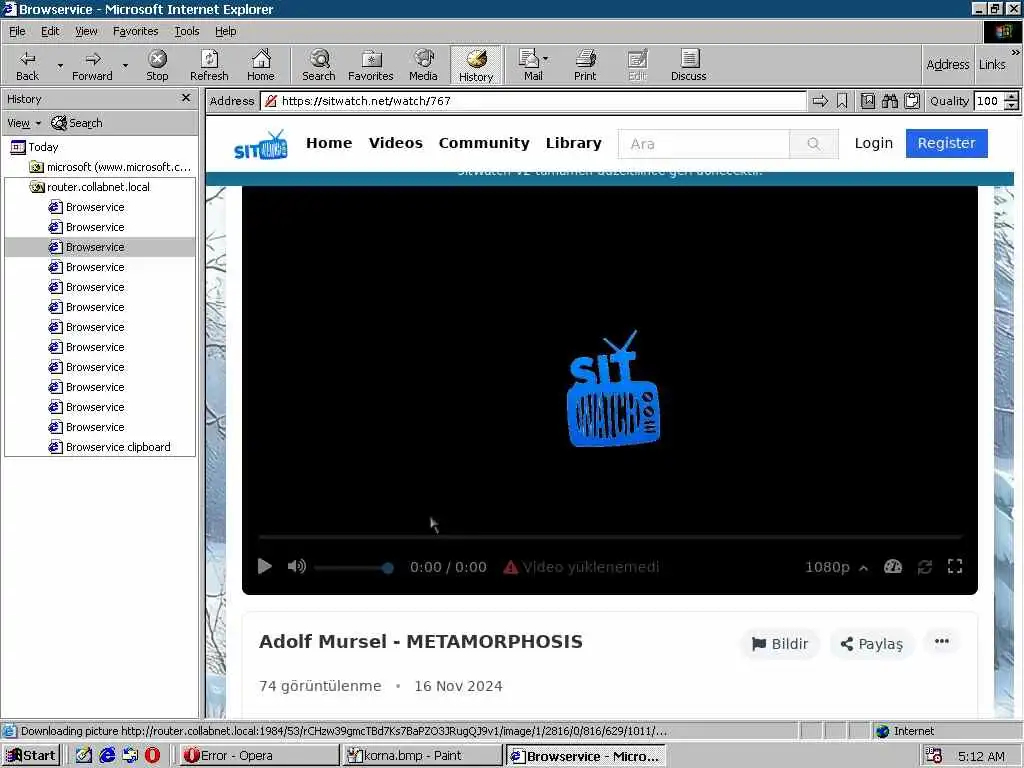Screen dimensions: 1024x768
Task: Open the Library link
Action: 573,143
